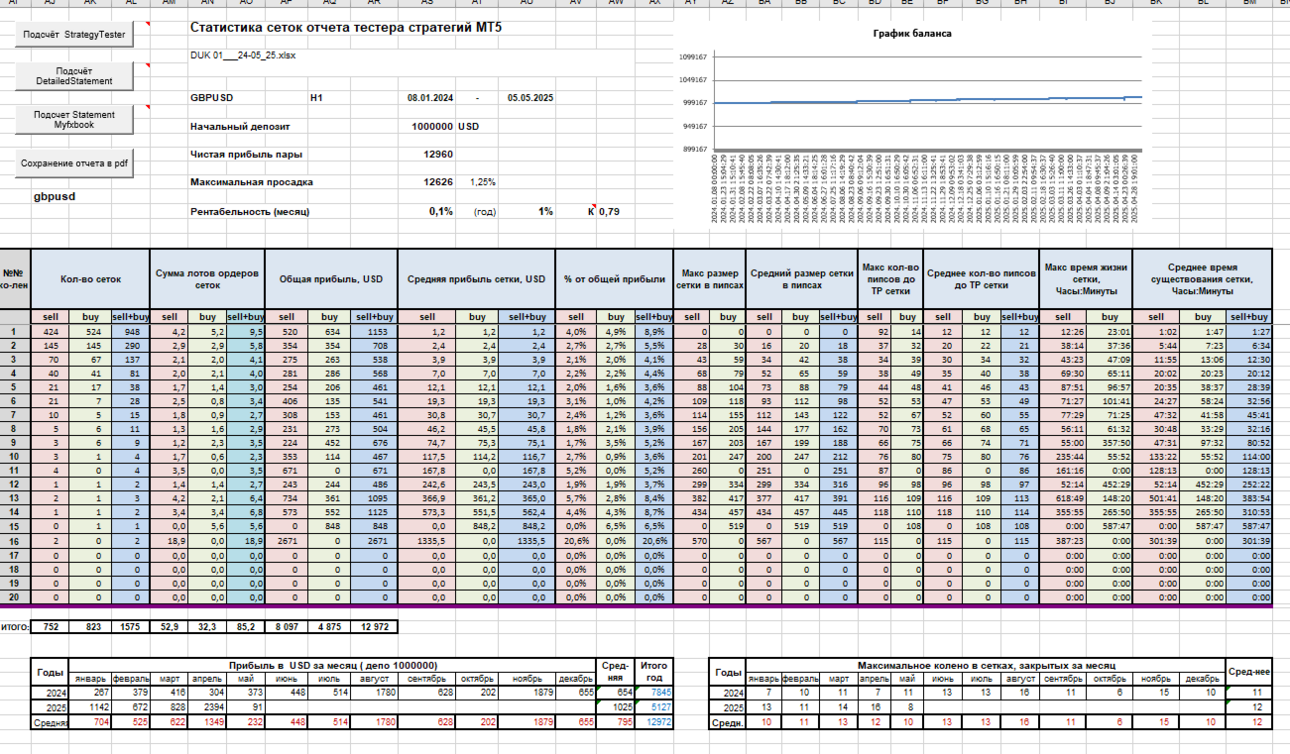Click Подсчет Statement Myfxbook button
This screenshot has height=754, width=1290.
click(x=74, y=120)
